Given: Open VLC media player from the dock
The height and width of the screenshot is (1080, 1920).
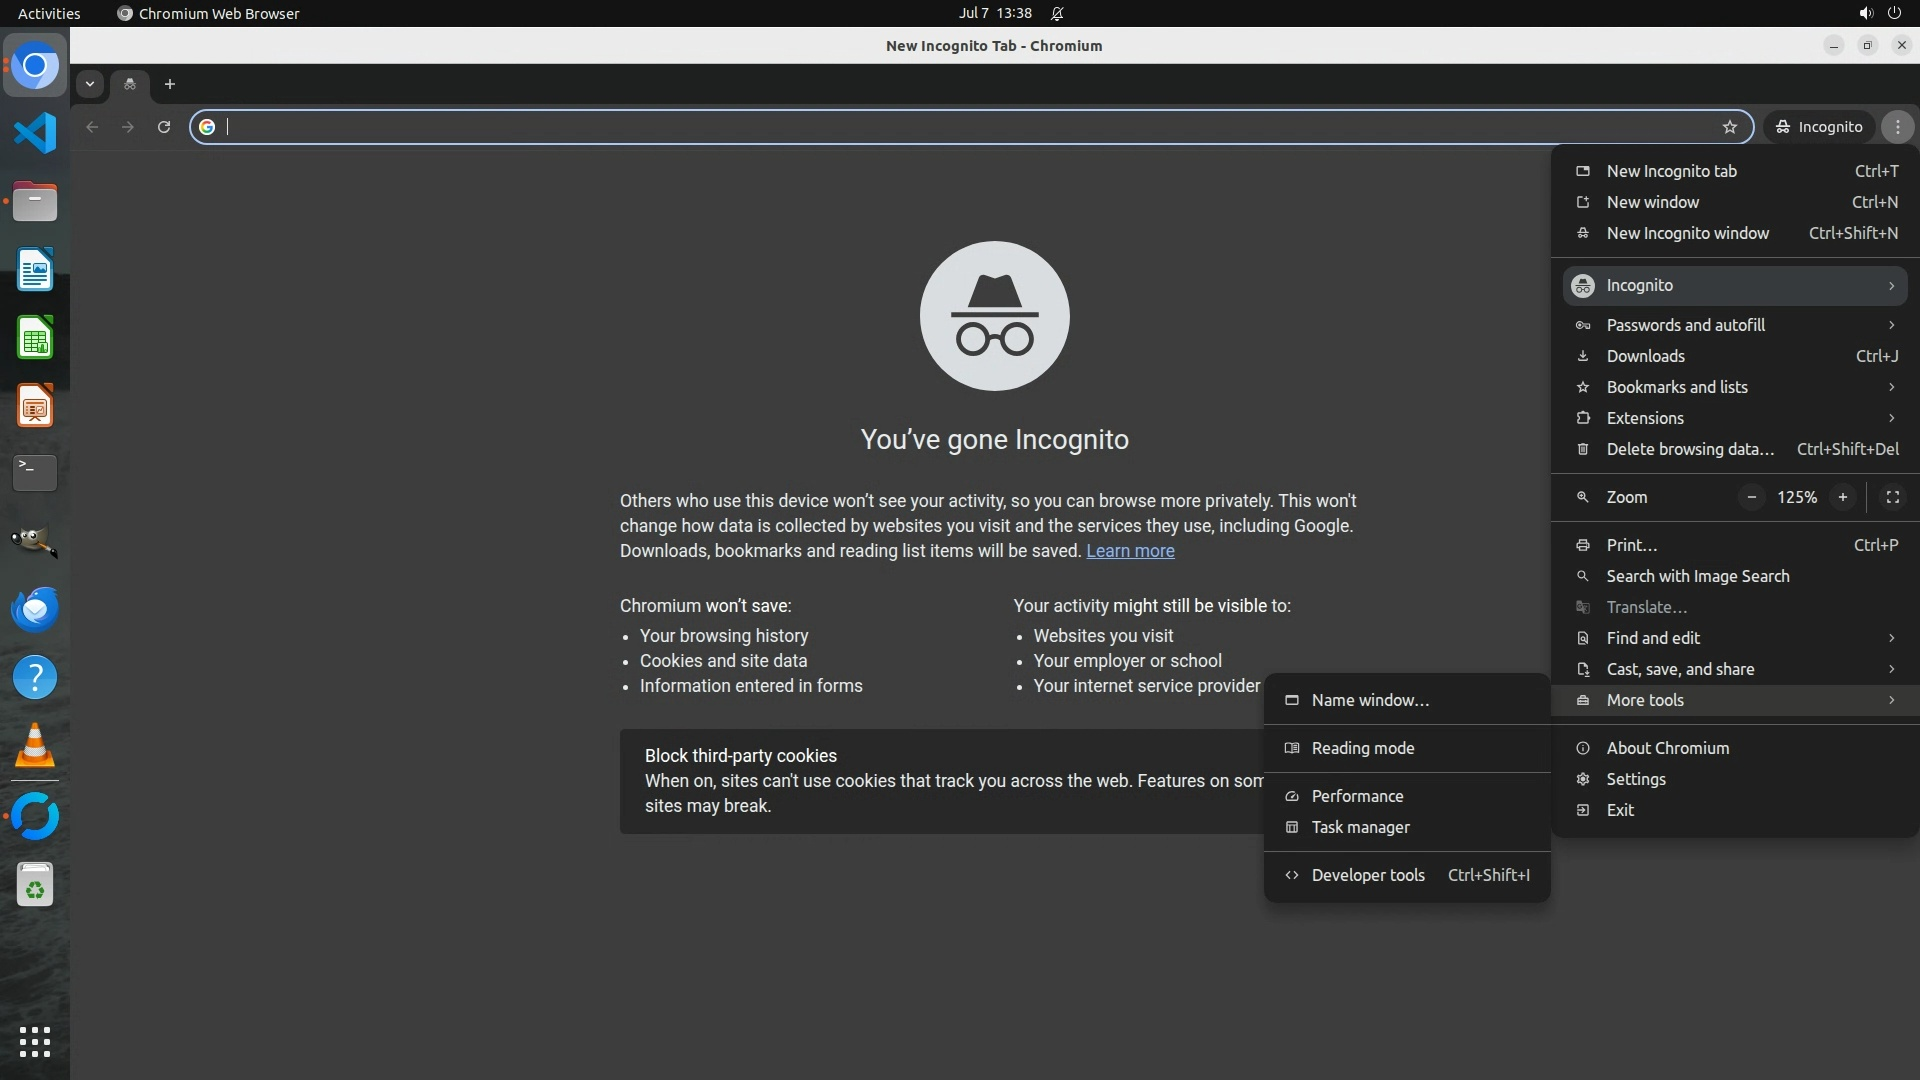Looking at the screenshot, I should coord(35,746).
